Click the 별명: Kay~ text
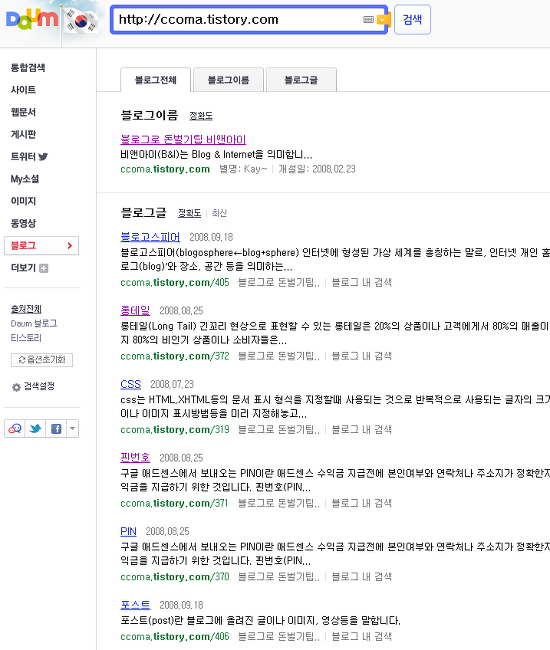The width and height of the screenshot is (550, 650). (243, 169)
